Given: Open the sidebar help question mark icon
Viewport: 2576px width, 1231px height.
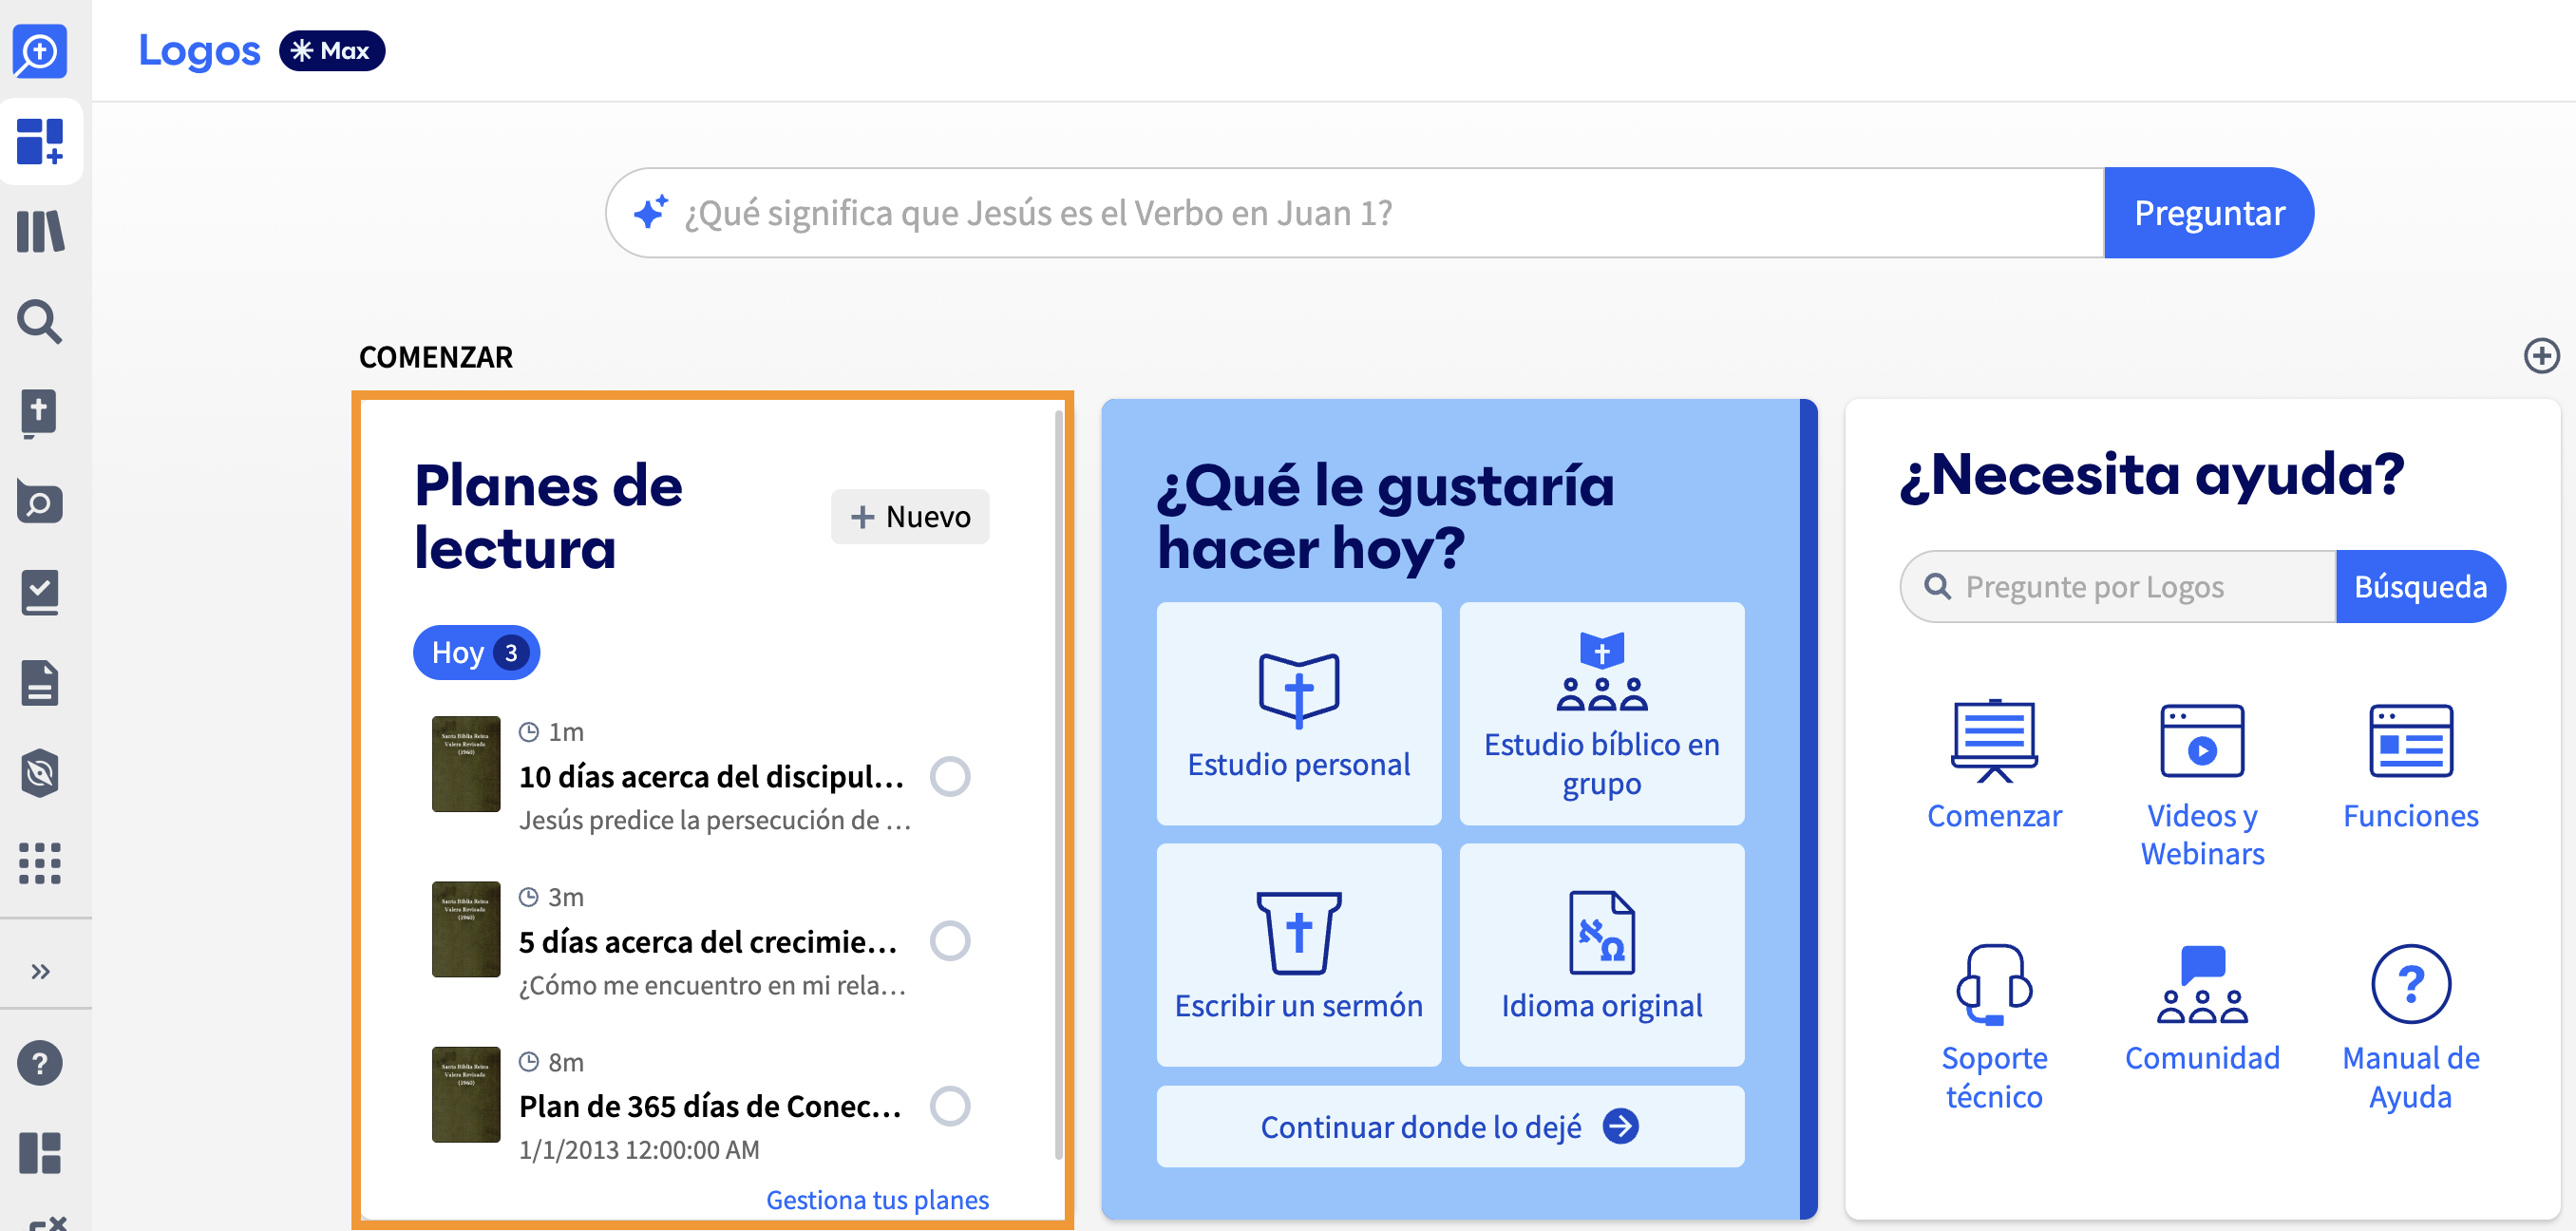Looking at the screenshot, I should [40, 1062].
